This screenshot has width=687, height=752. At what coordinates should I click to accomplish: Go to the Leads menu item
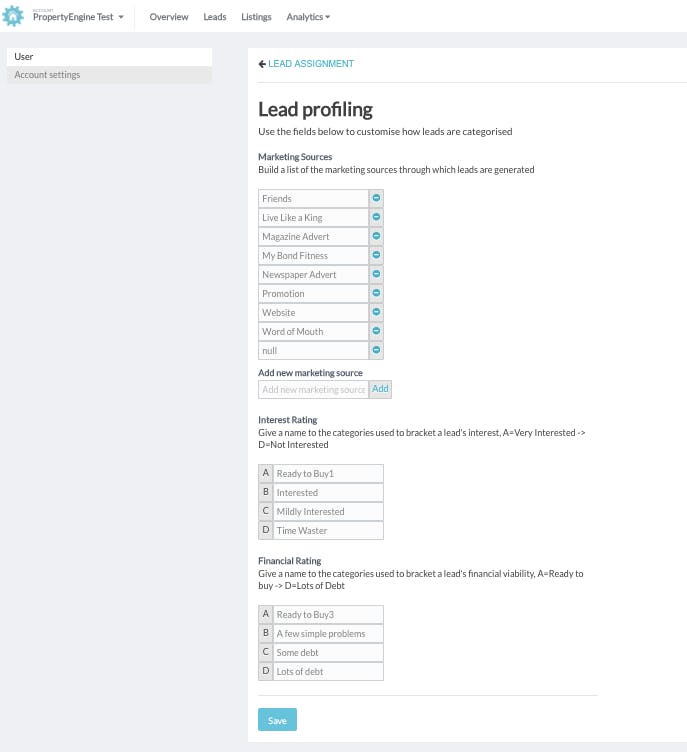point(215,17)
